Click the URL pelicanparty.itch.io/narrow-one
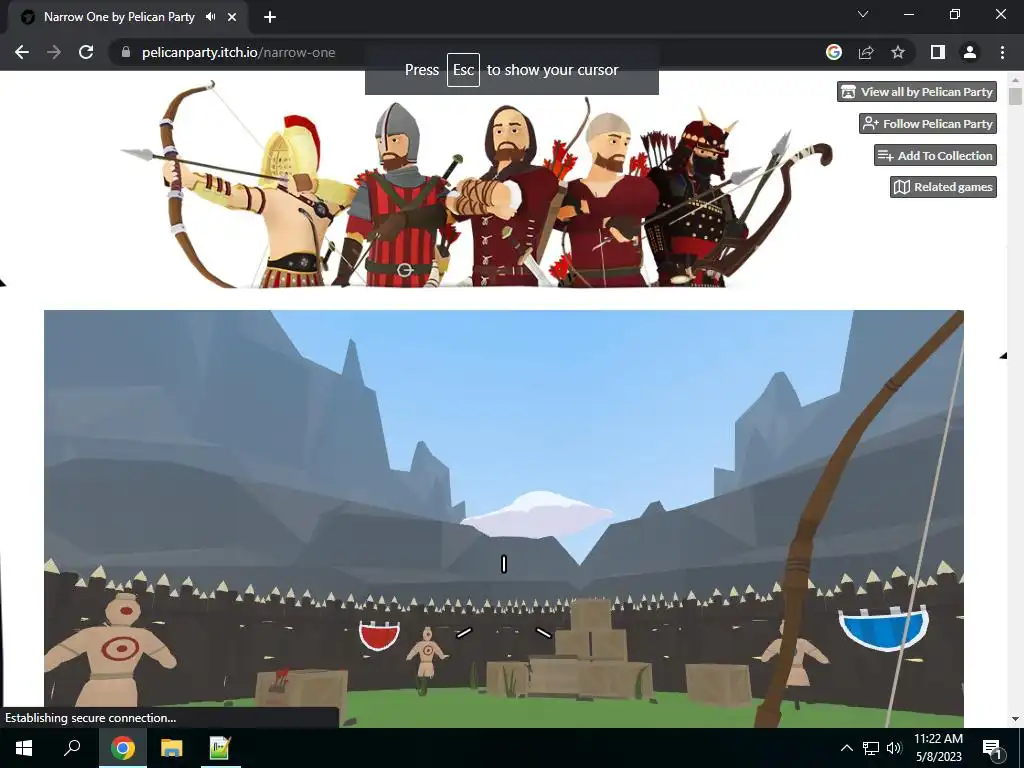The width and height of the screenshot is (1024, 768). tap(238, 52)
